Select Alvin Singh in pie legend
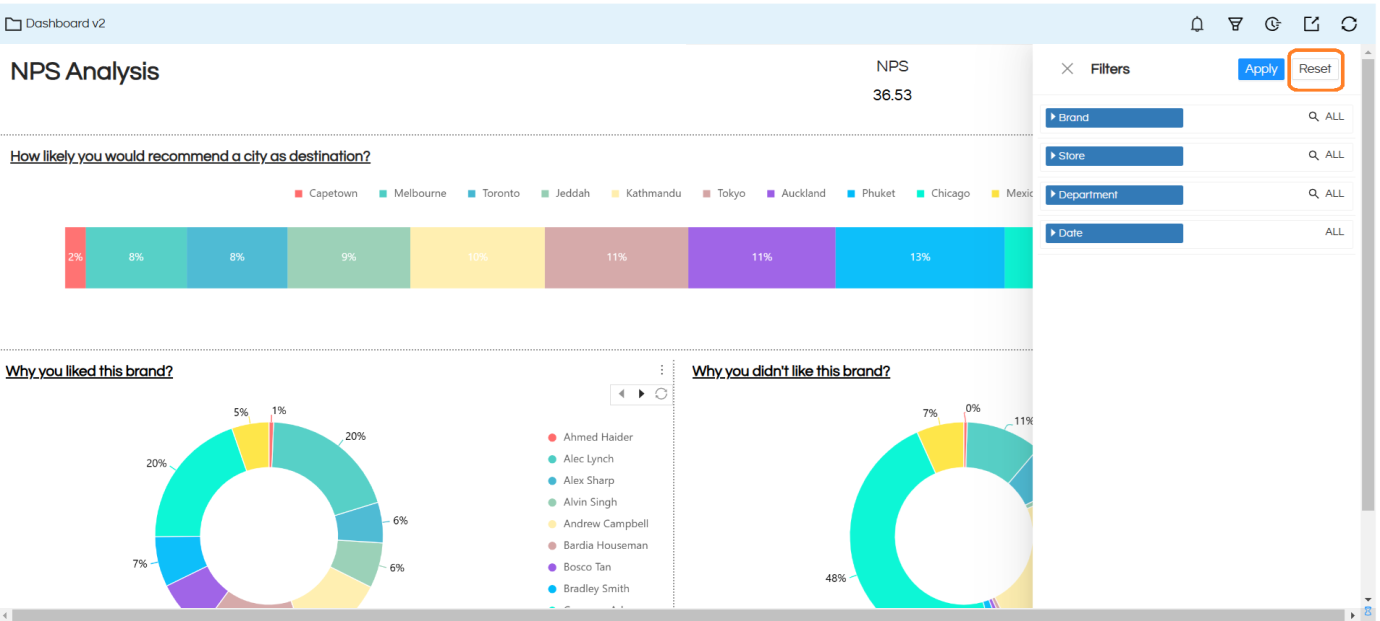 (582, 502)
